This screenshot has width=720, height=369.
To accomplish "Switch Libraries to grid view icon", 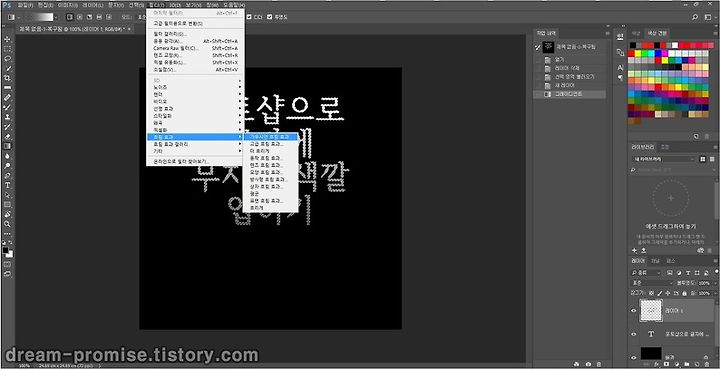I will coord(703,159).
